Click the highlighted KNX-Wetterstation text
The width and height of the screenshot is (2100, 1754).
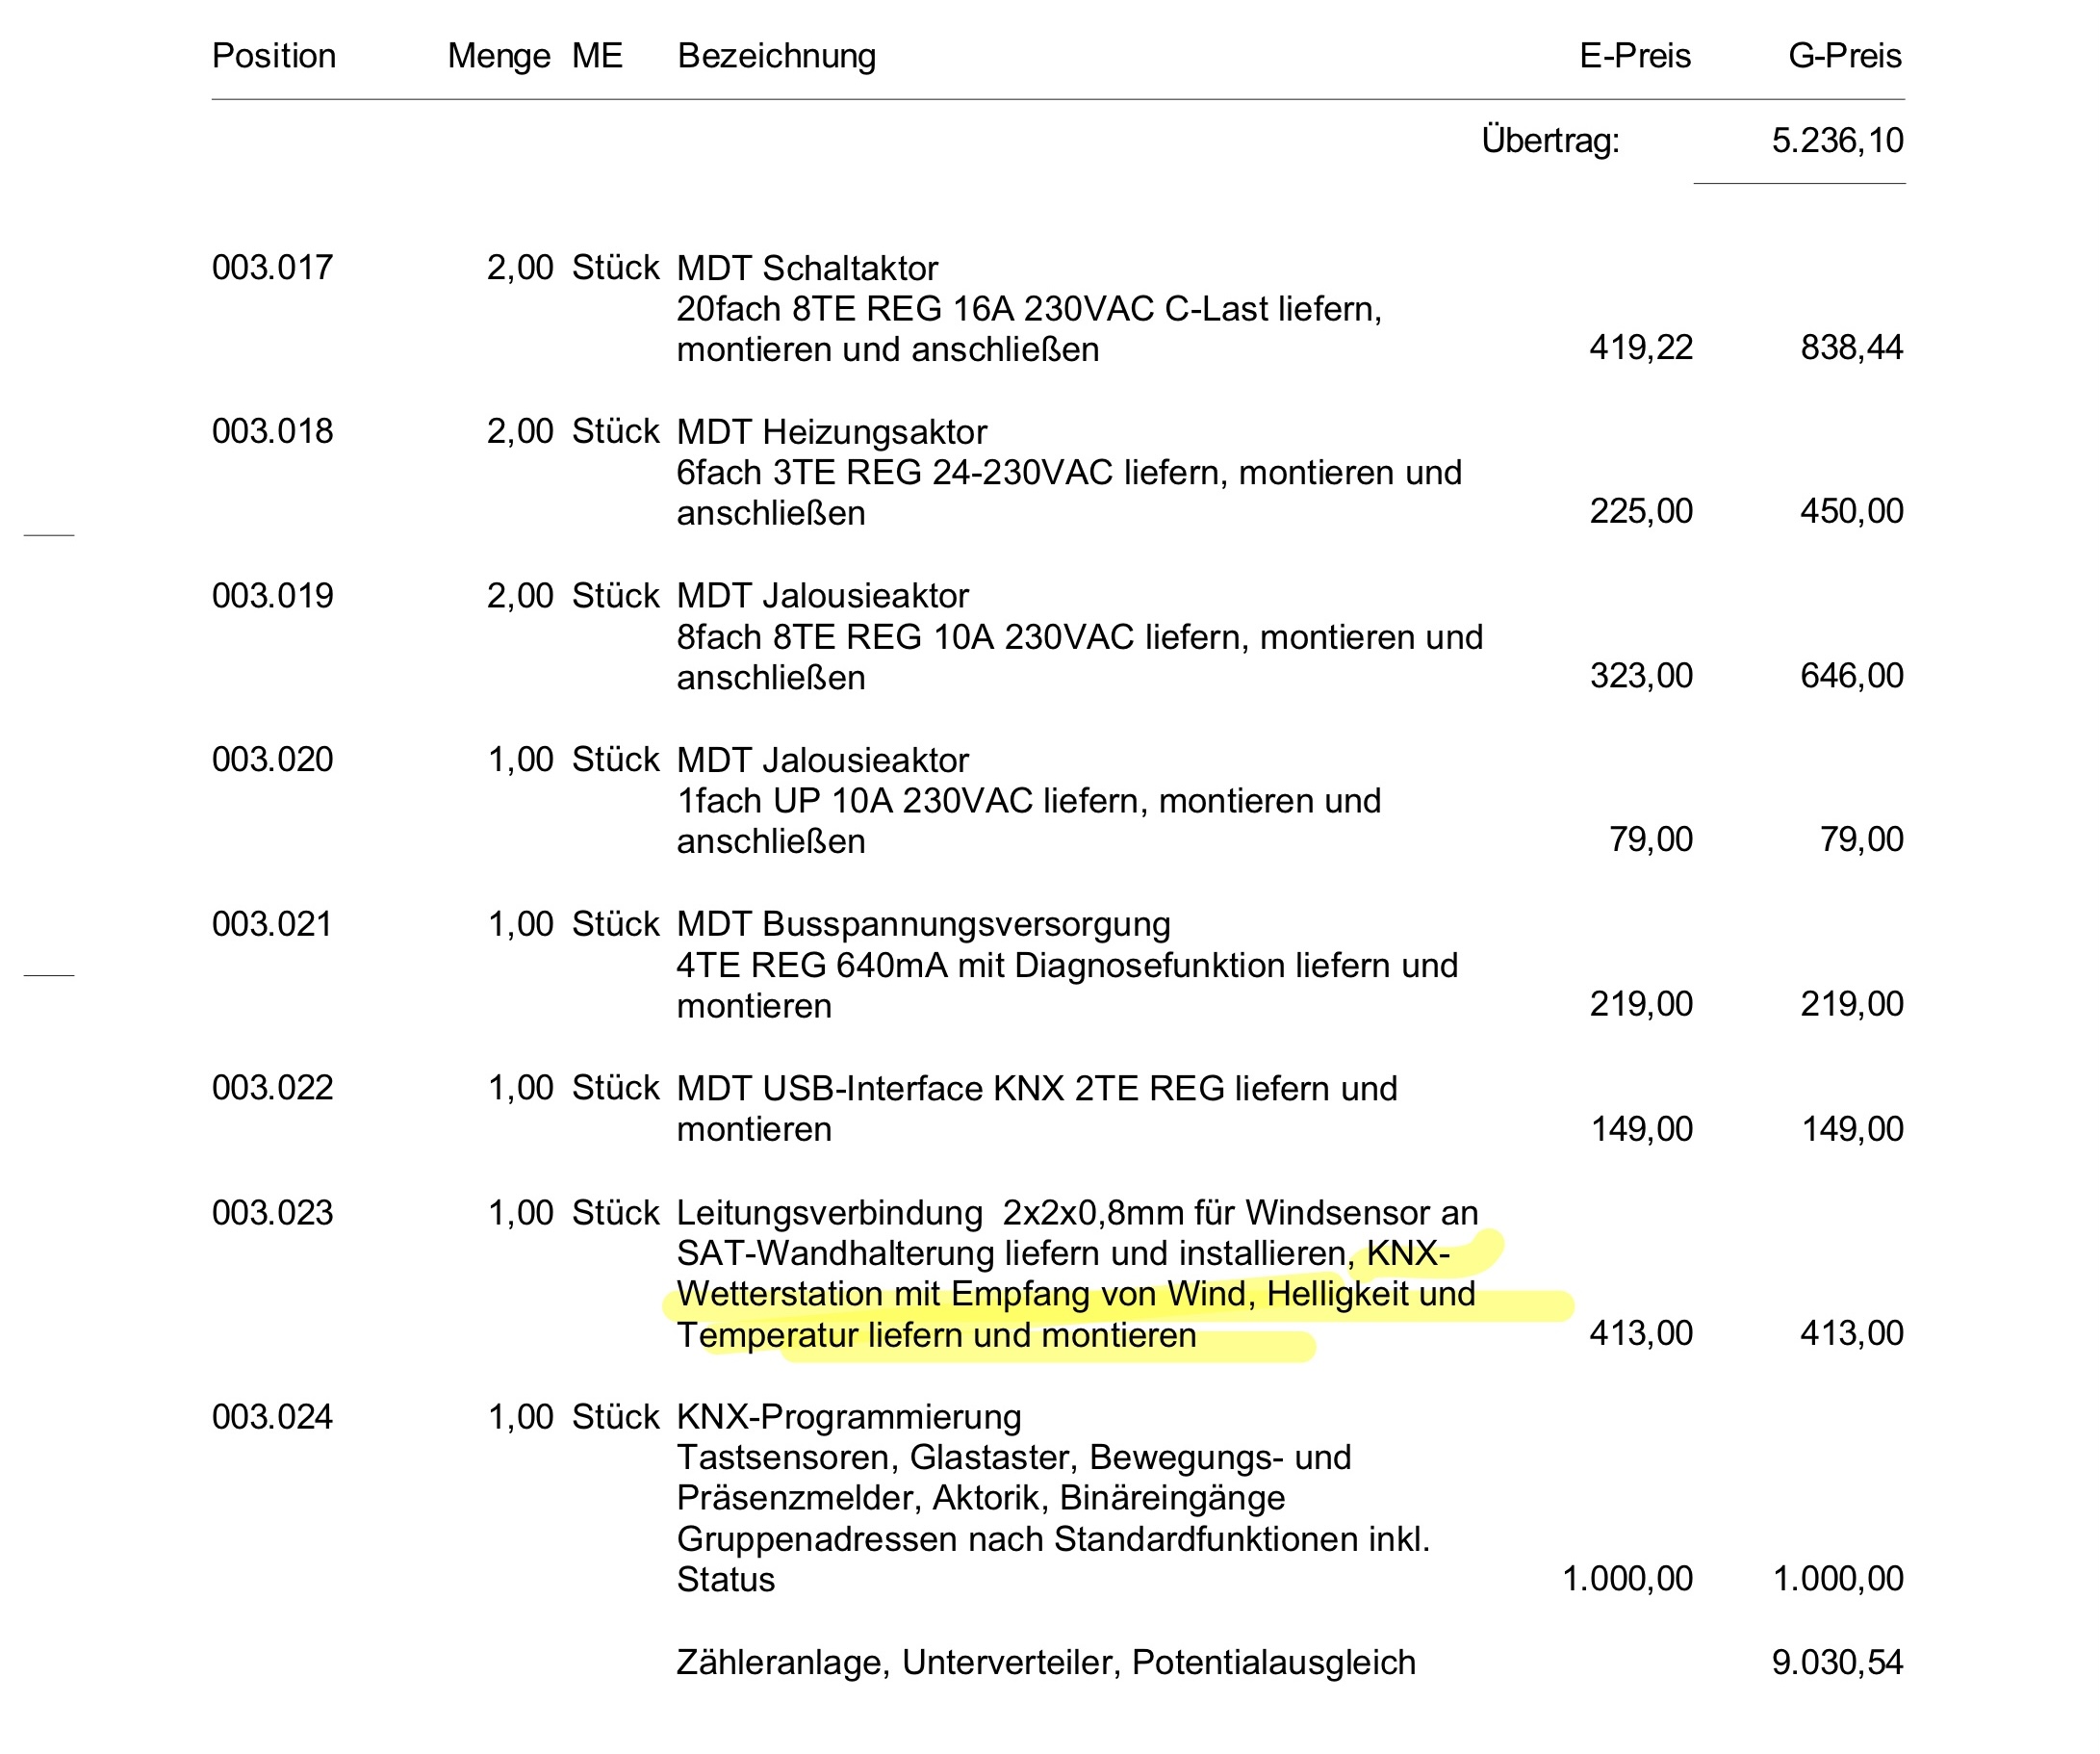1076,1294
